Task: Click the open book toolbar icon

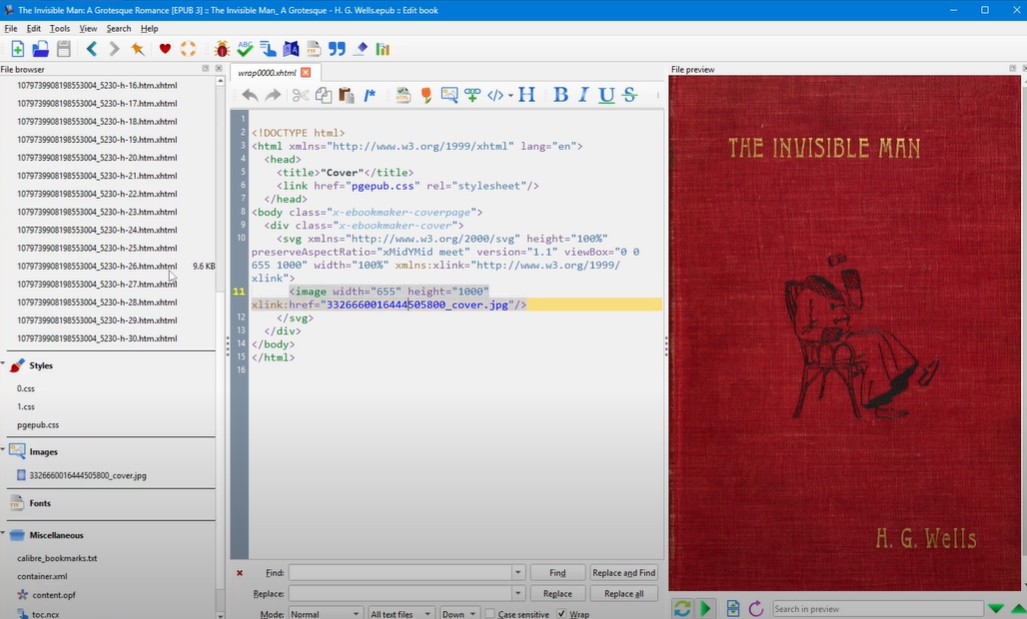Action: [291, 49]
